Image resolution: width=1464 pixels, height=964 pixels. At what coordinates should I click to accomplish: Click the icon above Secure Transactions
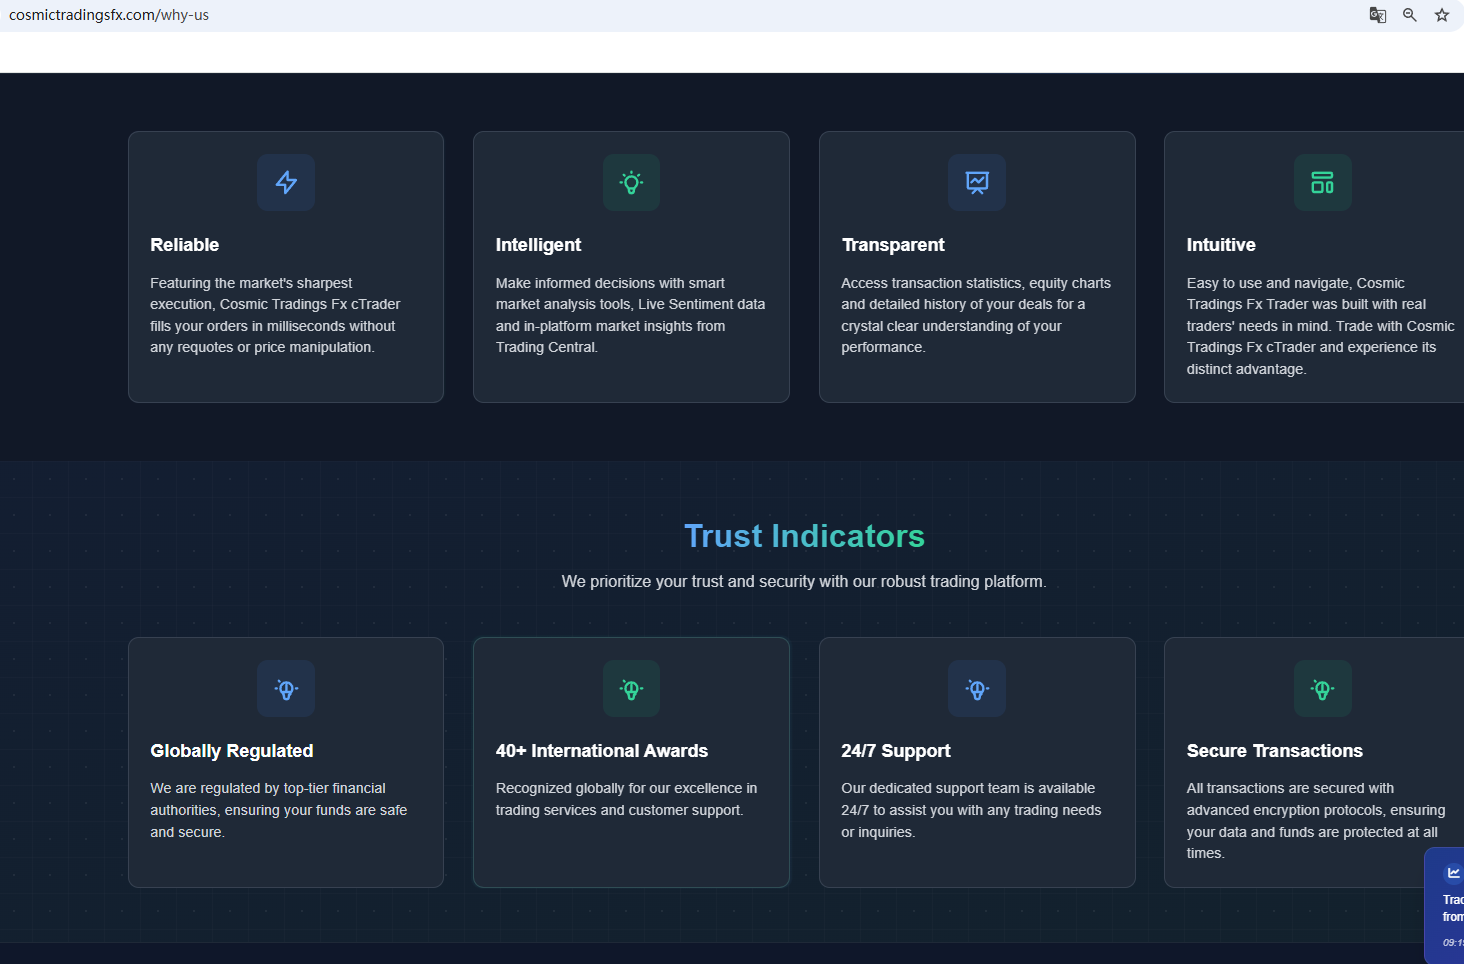1322,689
